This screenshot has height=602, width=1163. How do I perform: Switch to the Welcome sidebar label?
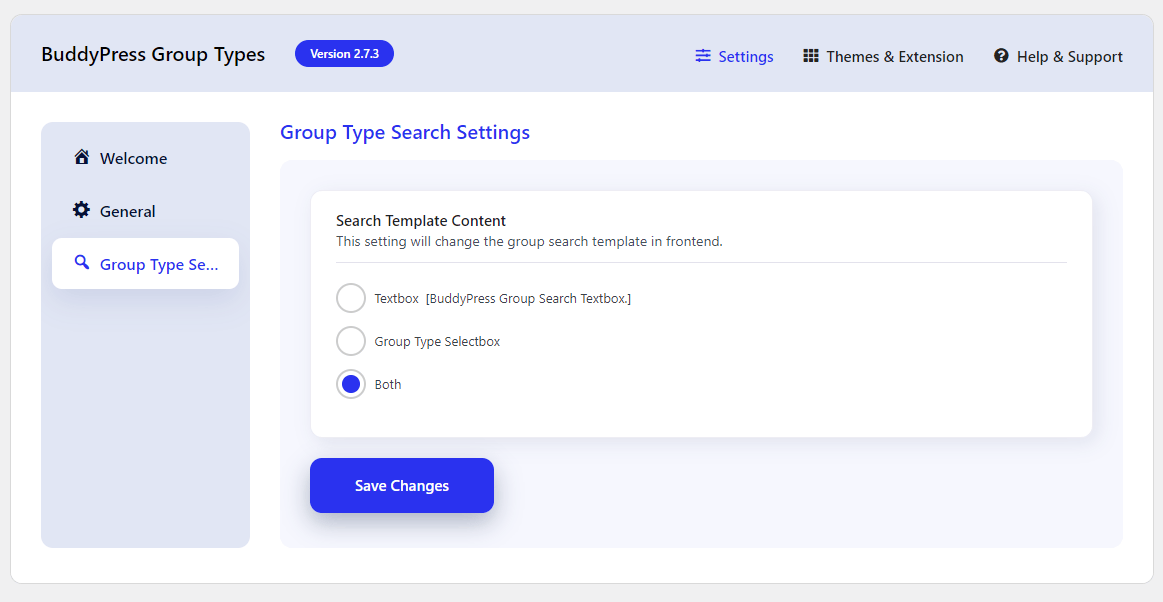(x=133, y=159)
